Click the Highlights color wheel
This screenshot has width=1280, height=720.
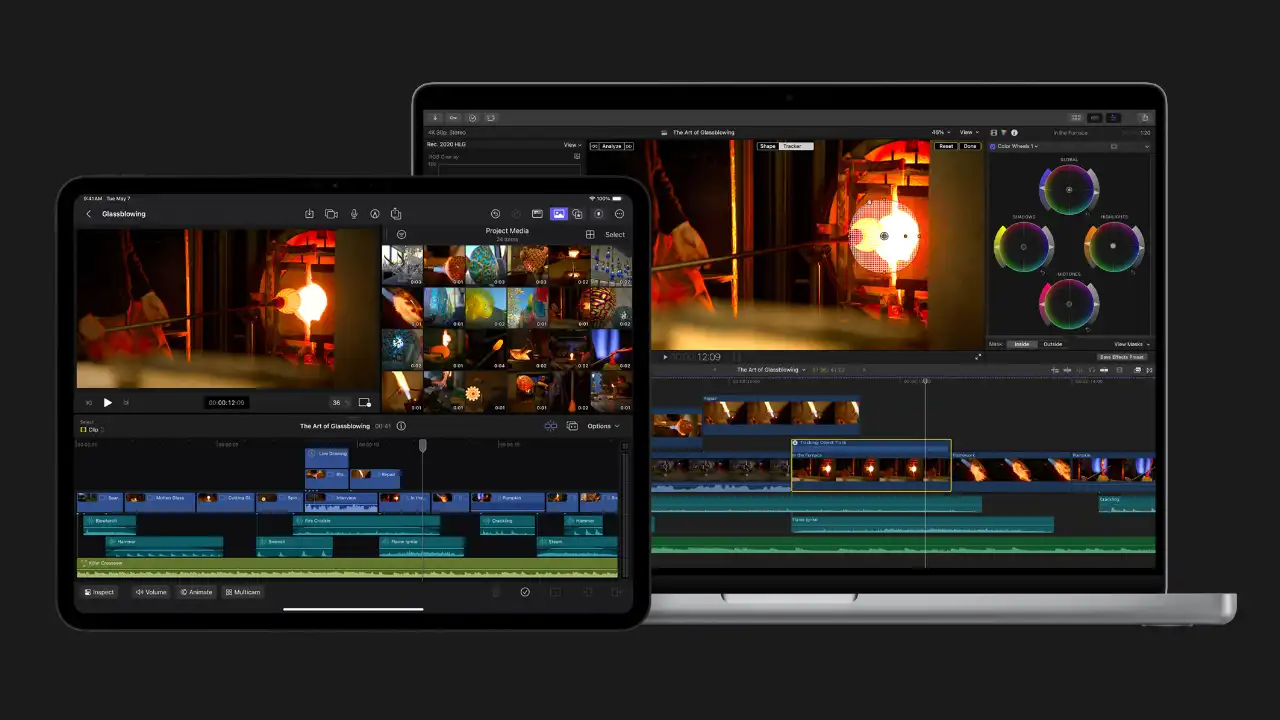click(x=1114, y=247)
